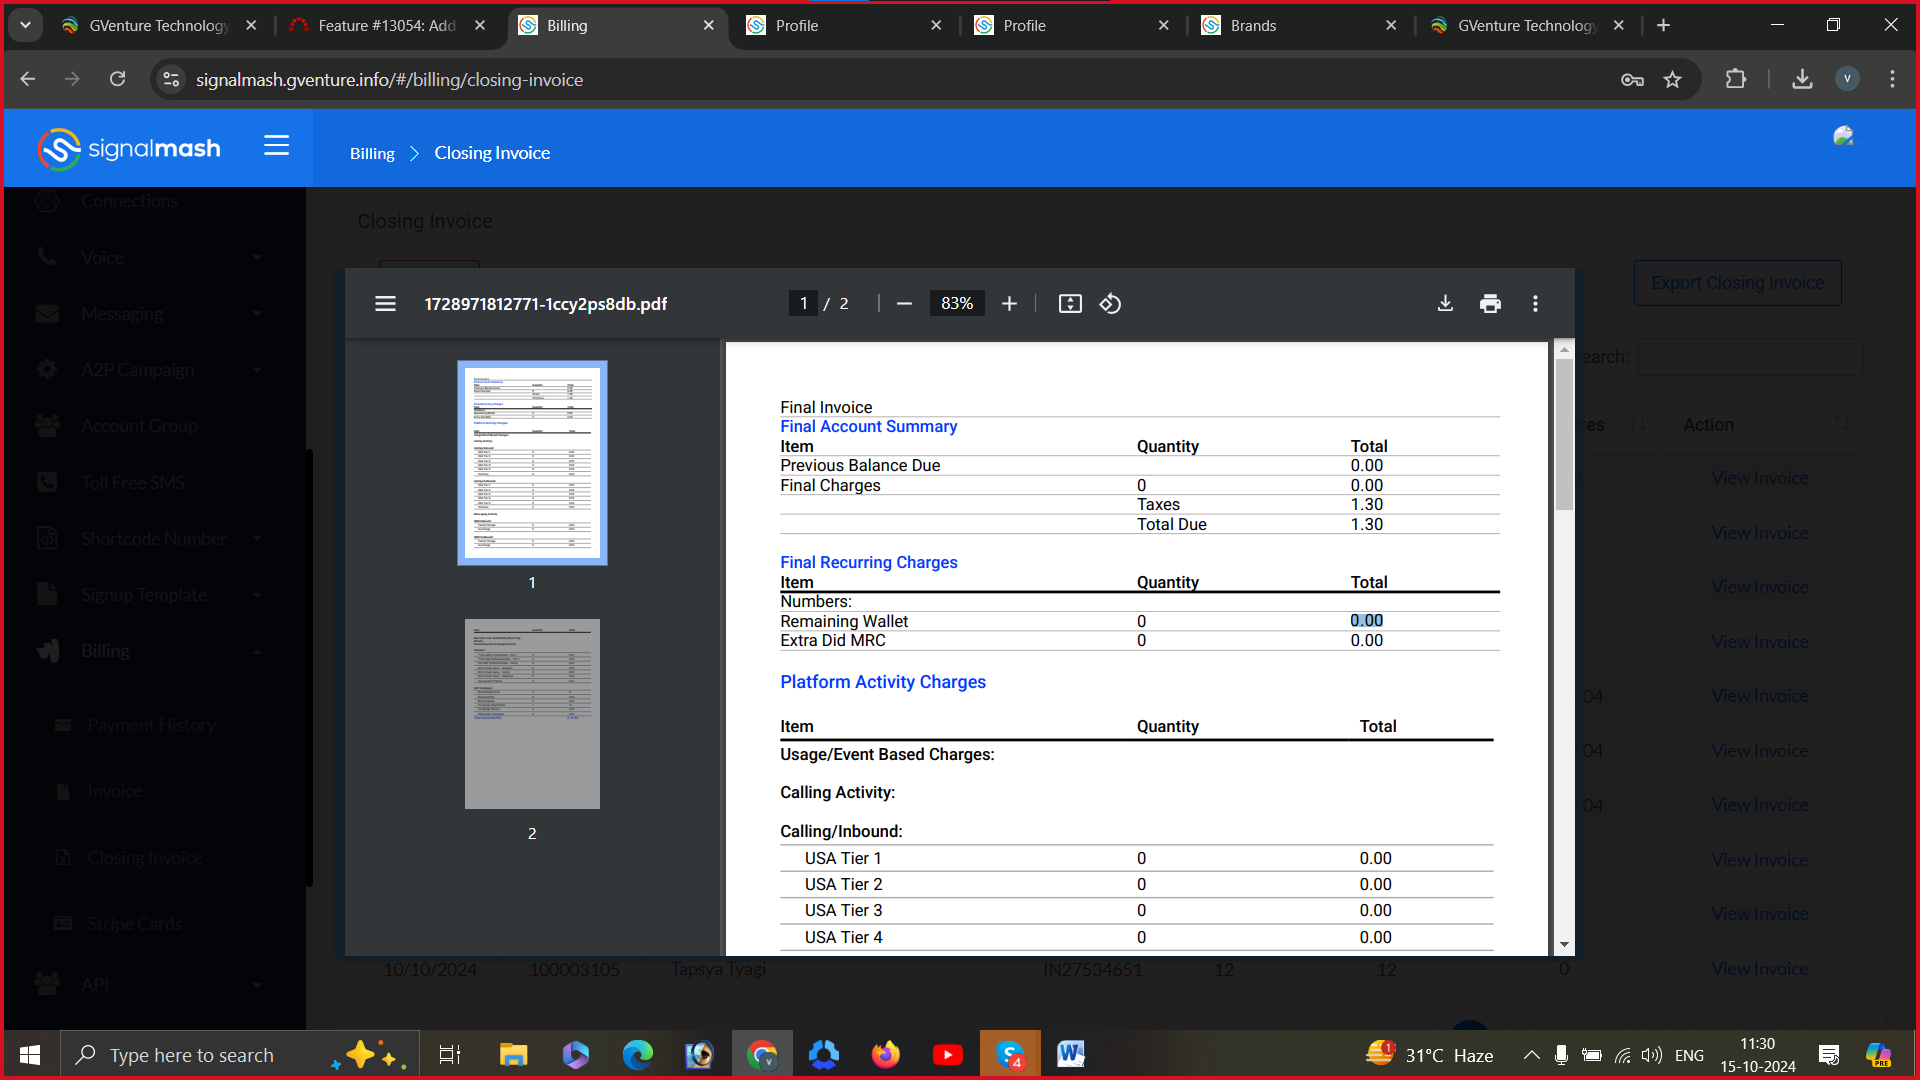Rotate the PDF counterclockwise

(1110, 303)
